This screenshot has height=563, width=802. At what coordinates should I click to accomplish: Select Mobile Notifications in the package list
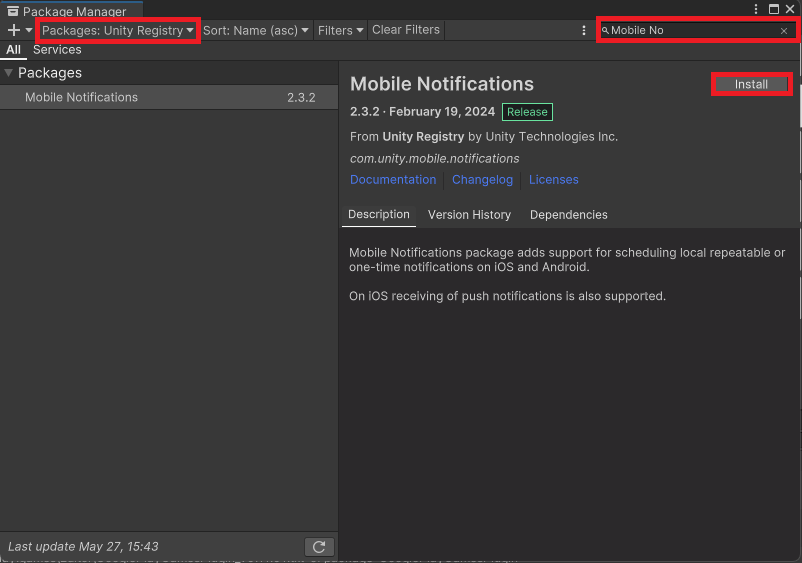[x=169, y=97]
